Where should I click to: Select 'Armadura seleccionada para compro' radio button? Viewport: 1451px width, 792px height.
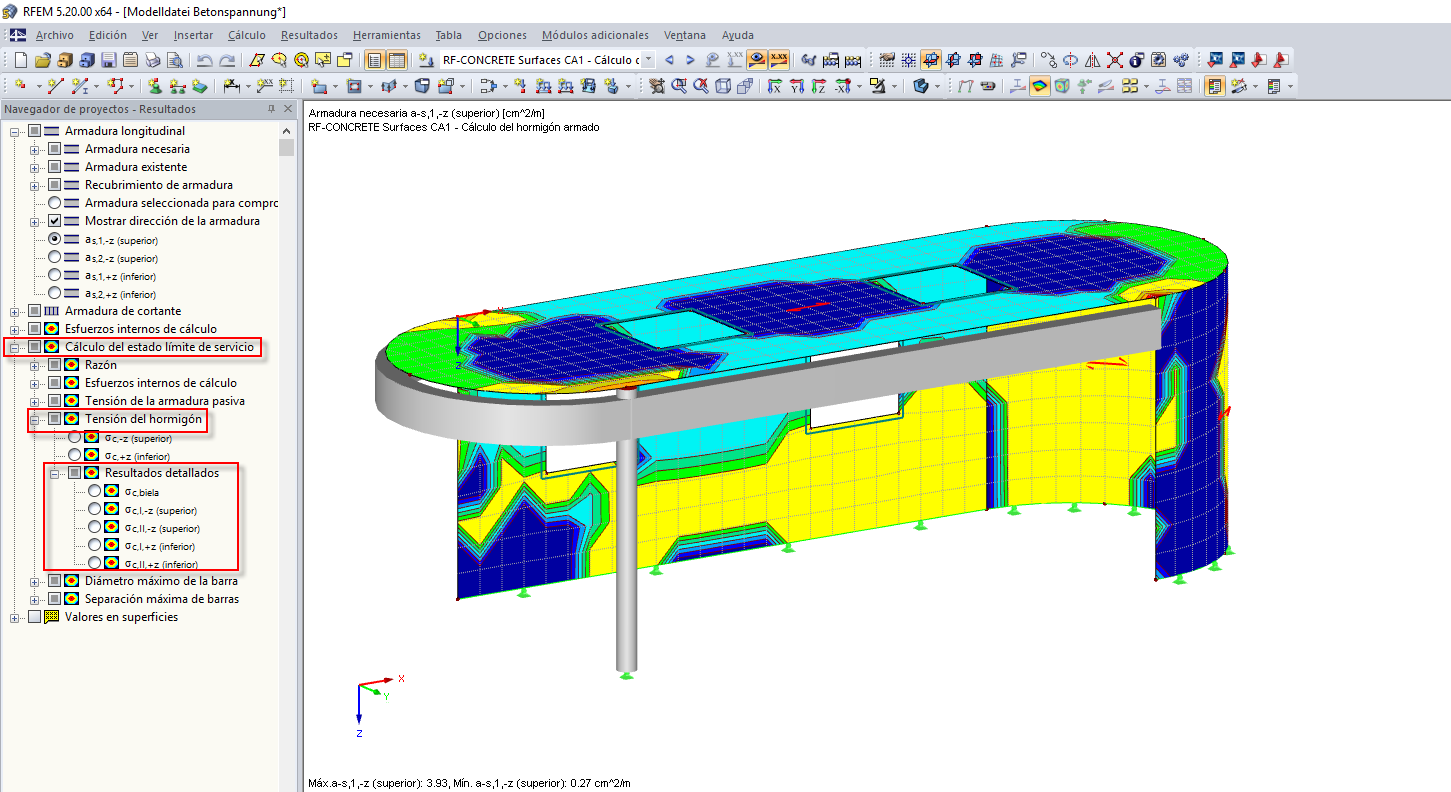[55, 203]
